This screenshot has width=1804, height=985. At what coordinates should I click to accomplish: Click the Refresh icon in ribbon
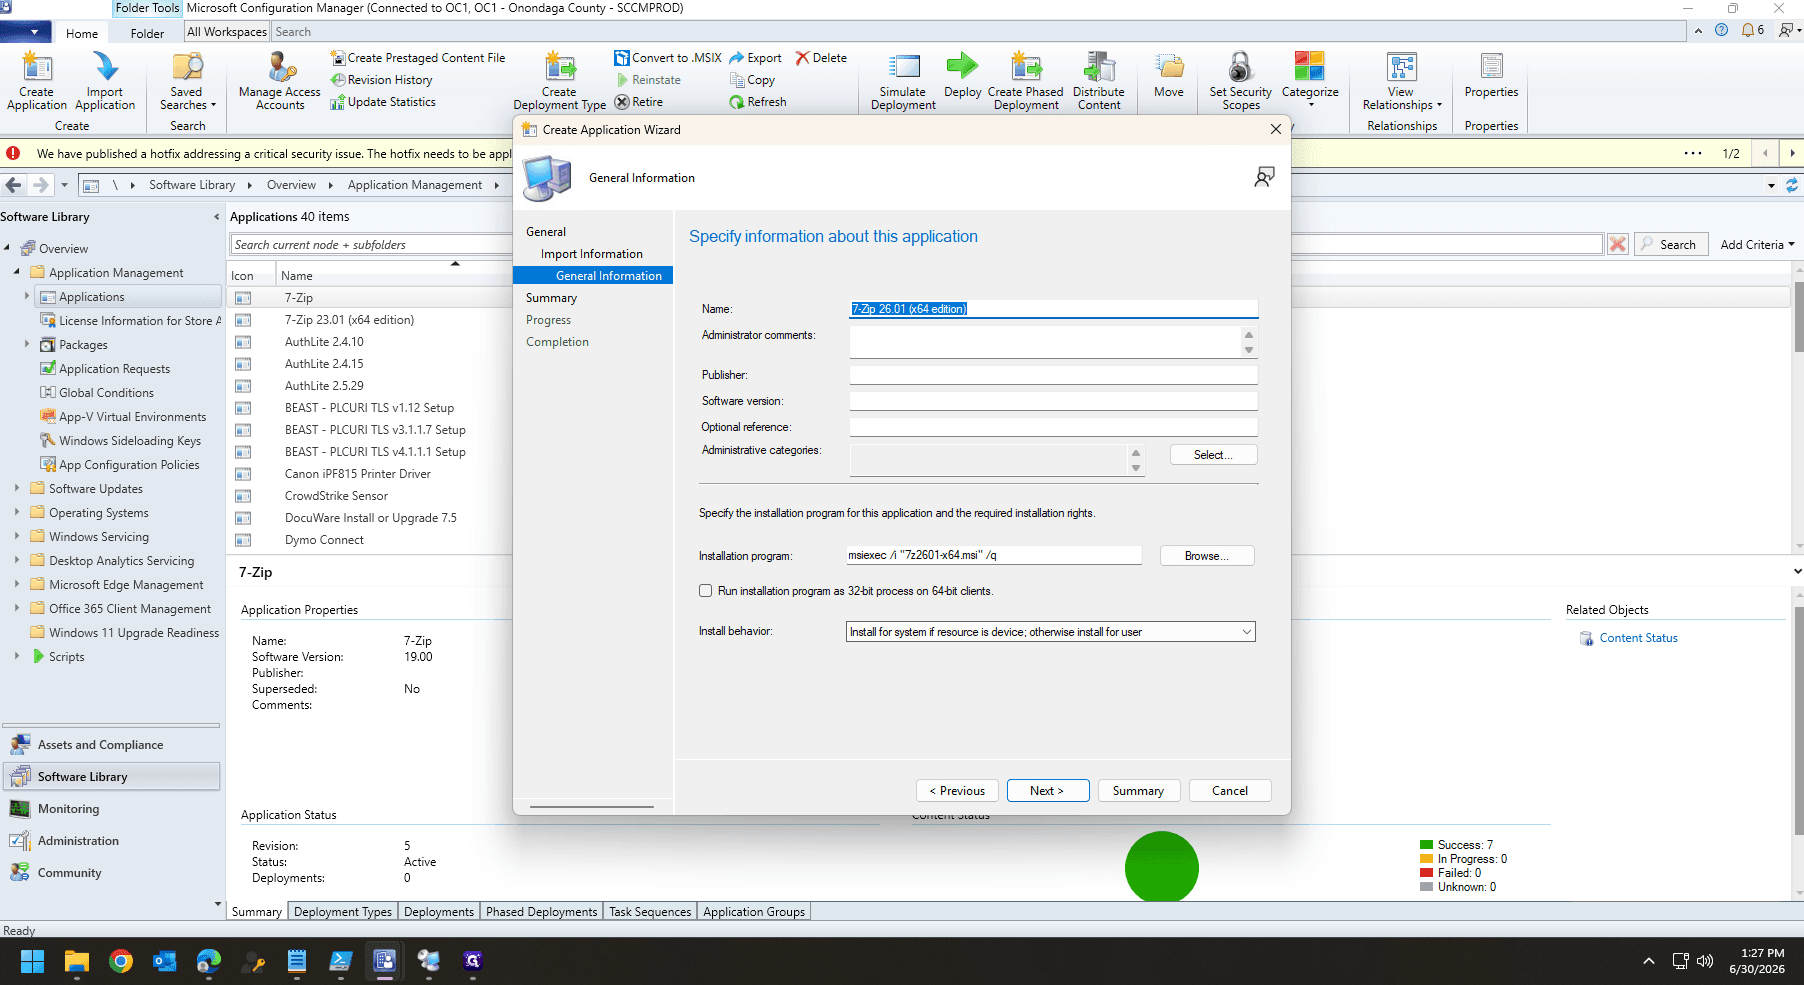(737, 102)
